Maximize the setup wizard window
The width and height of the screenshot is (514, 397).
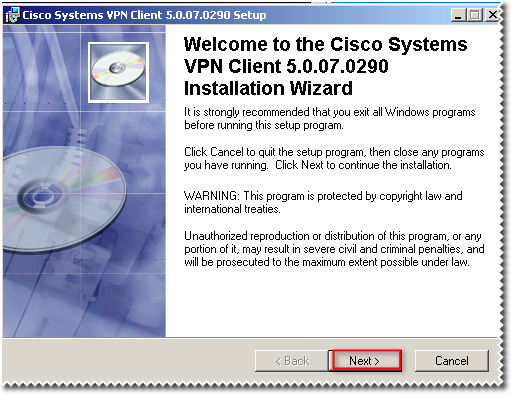point(474,15)
